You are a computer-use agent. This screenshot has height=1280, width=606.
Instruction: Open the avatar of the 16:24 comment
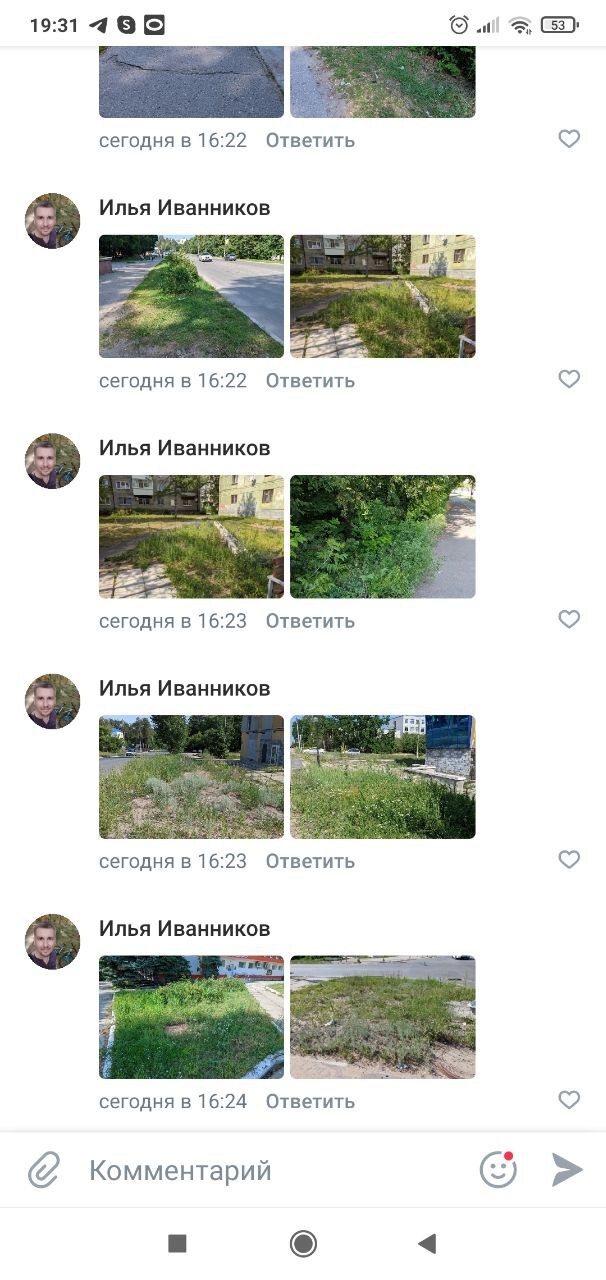[52, 941]
